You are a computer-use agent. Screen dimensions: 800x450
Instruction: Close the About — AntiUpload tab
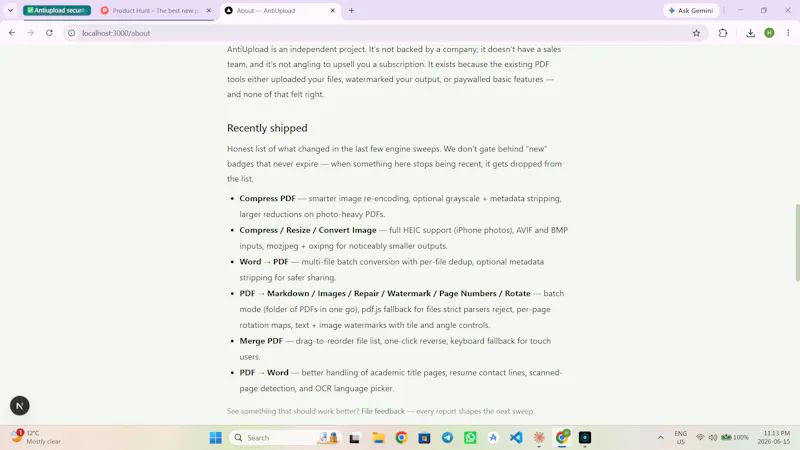(x=333, y=10)
